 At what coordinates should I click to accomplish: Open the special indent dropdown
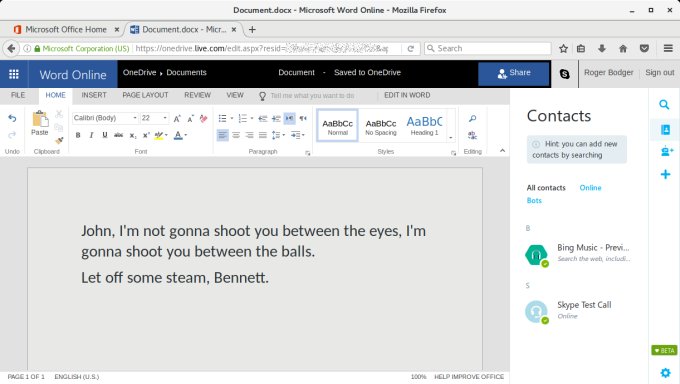click(298, 135)
